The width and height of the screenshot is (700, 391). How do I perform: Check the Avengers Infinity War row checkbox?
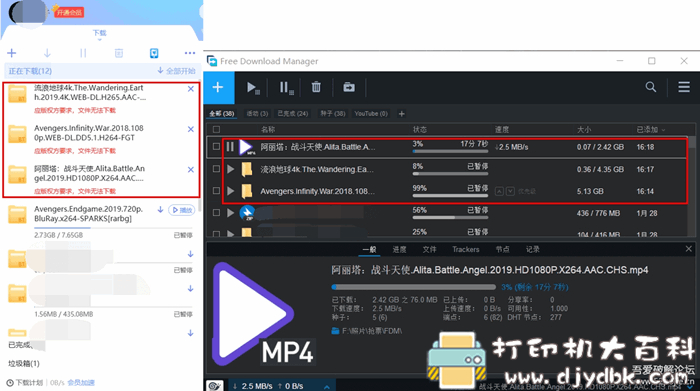(217, 191)
